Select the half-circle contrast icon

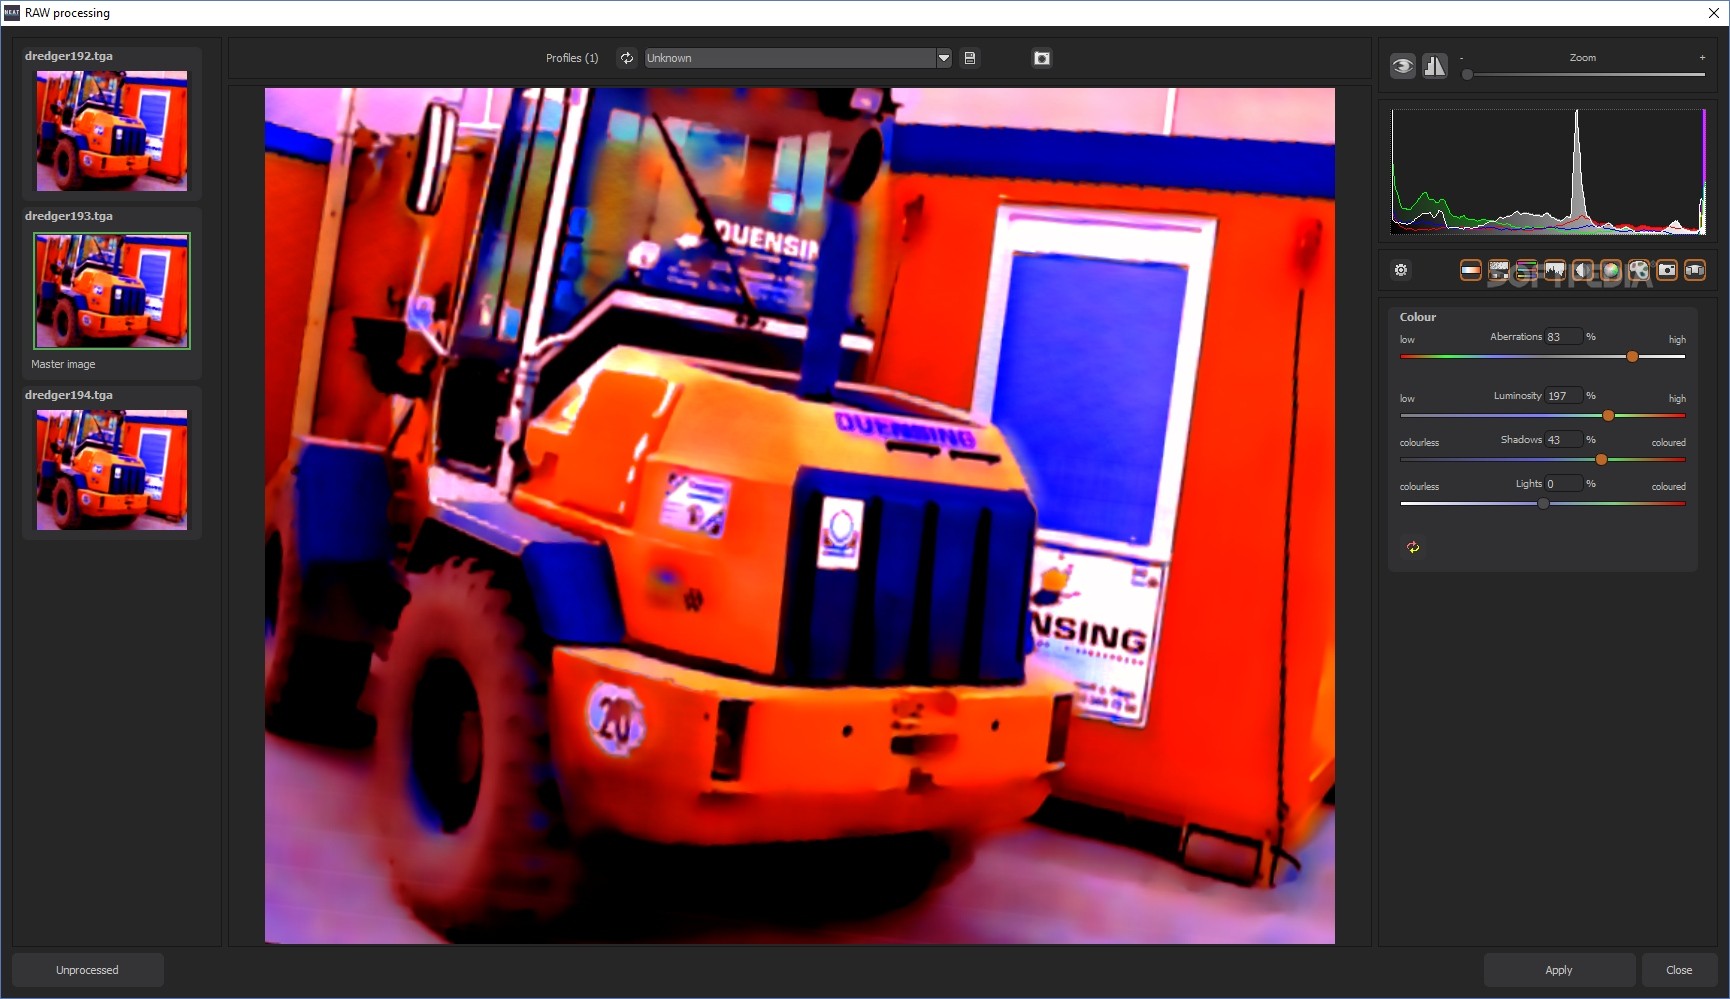[1582, 270]
